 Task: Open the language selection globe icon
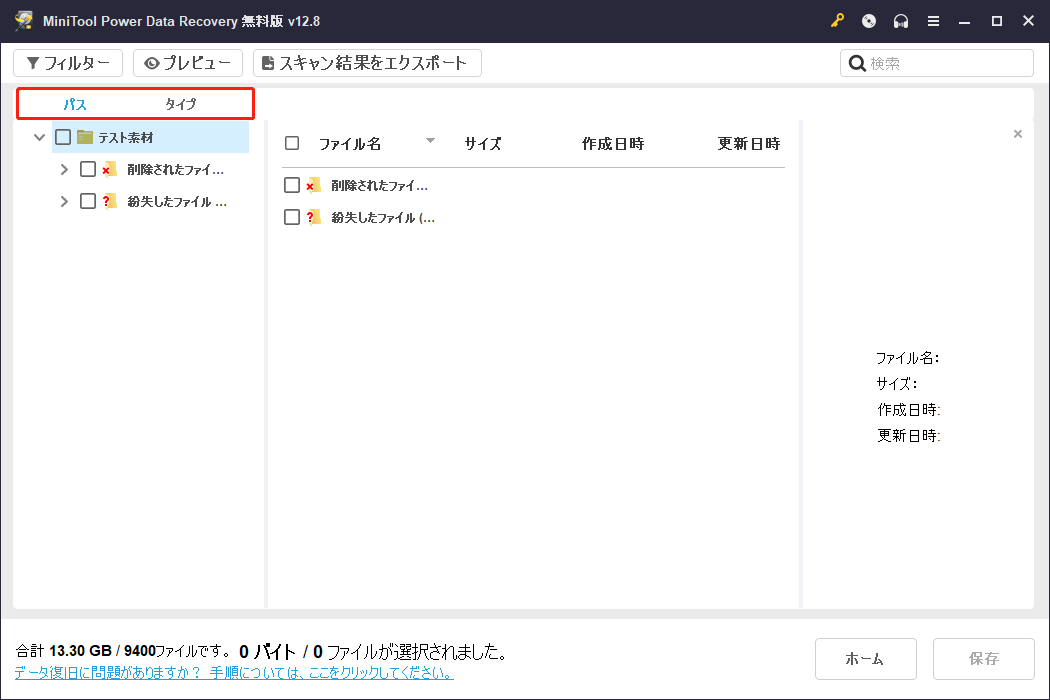(868, 20)
